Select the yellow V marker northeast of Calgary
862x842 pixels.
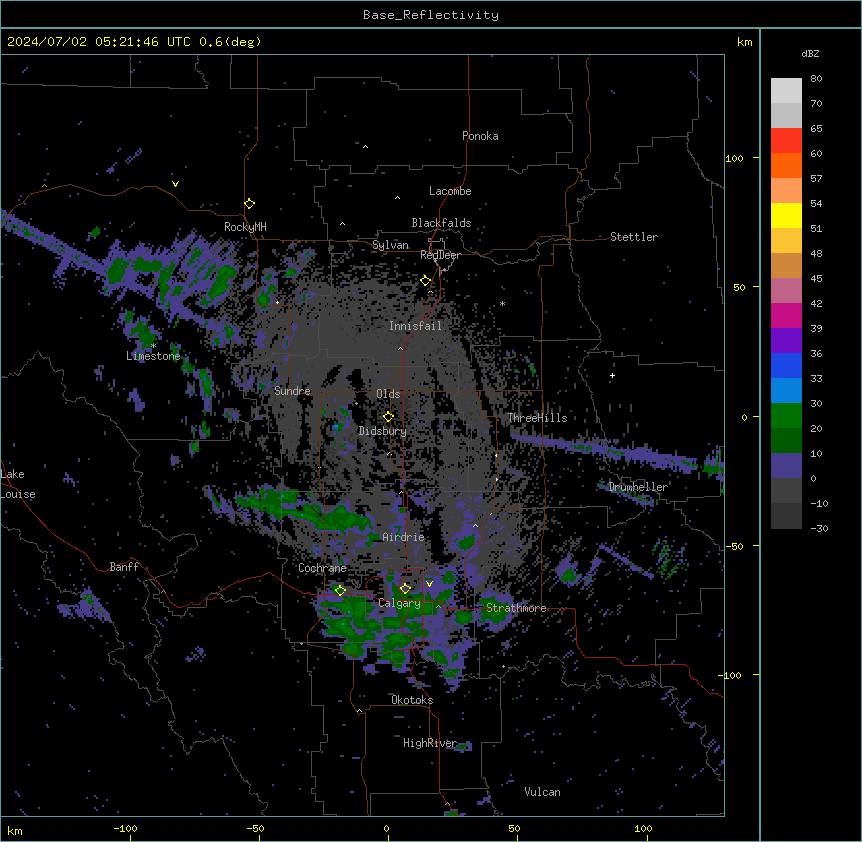[x=429, y=584]
